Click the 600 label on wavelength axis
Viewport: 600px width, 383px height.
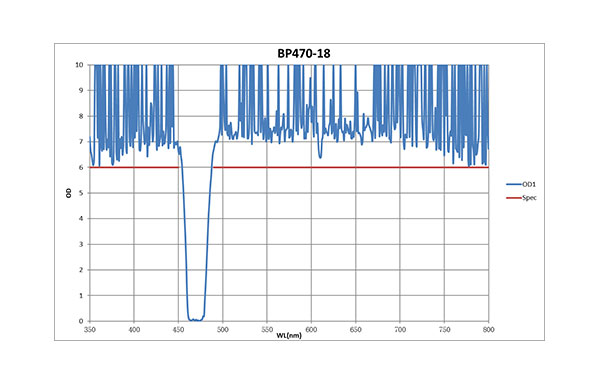[x=311, y=329]
